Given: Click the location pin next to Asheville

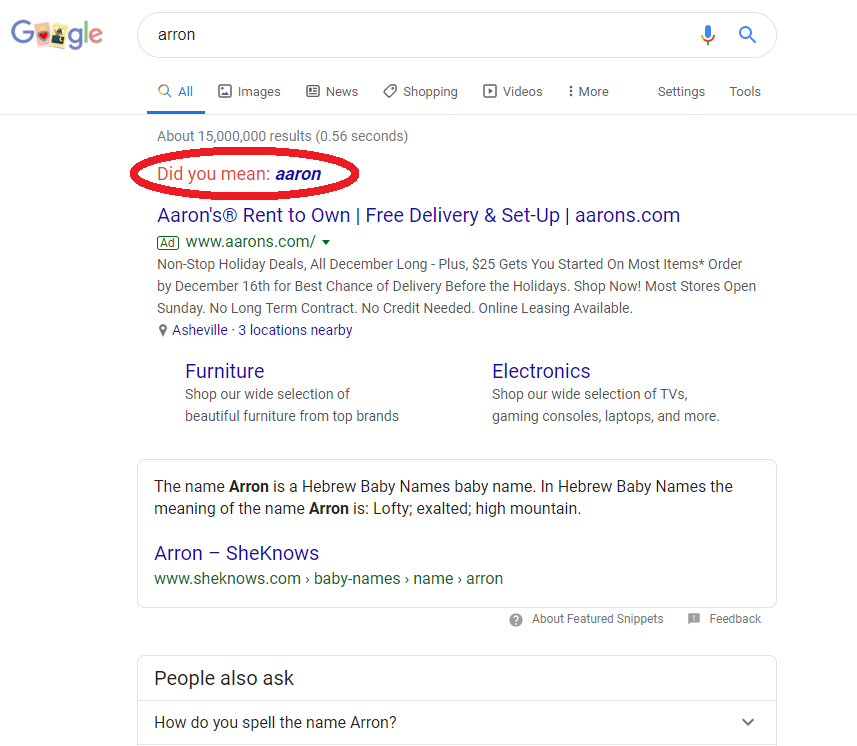Looking at the screenshot, I should (162, 330).
